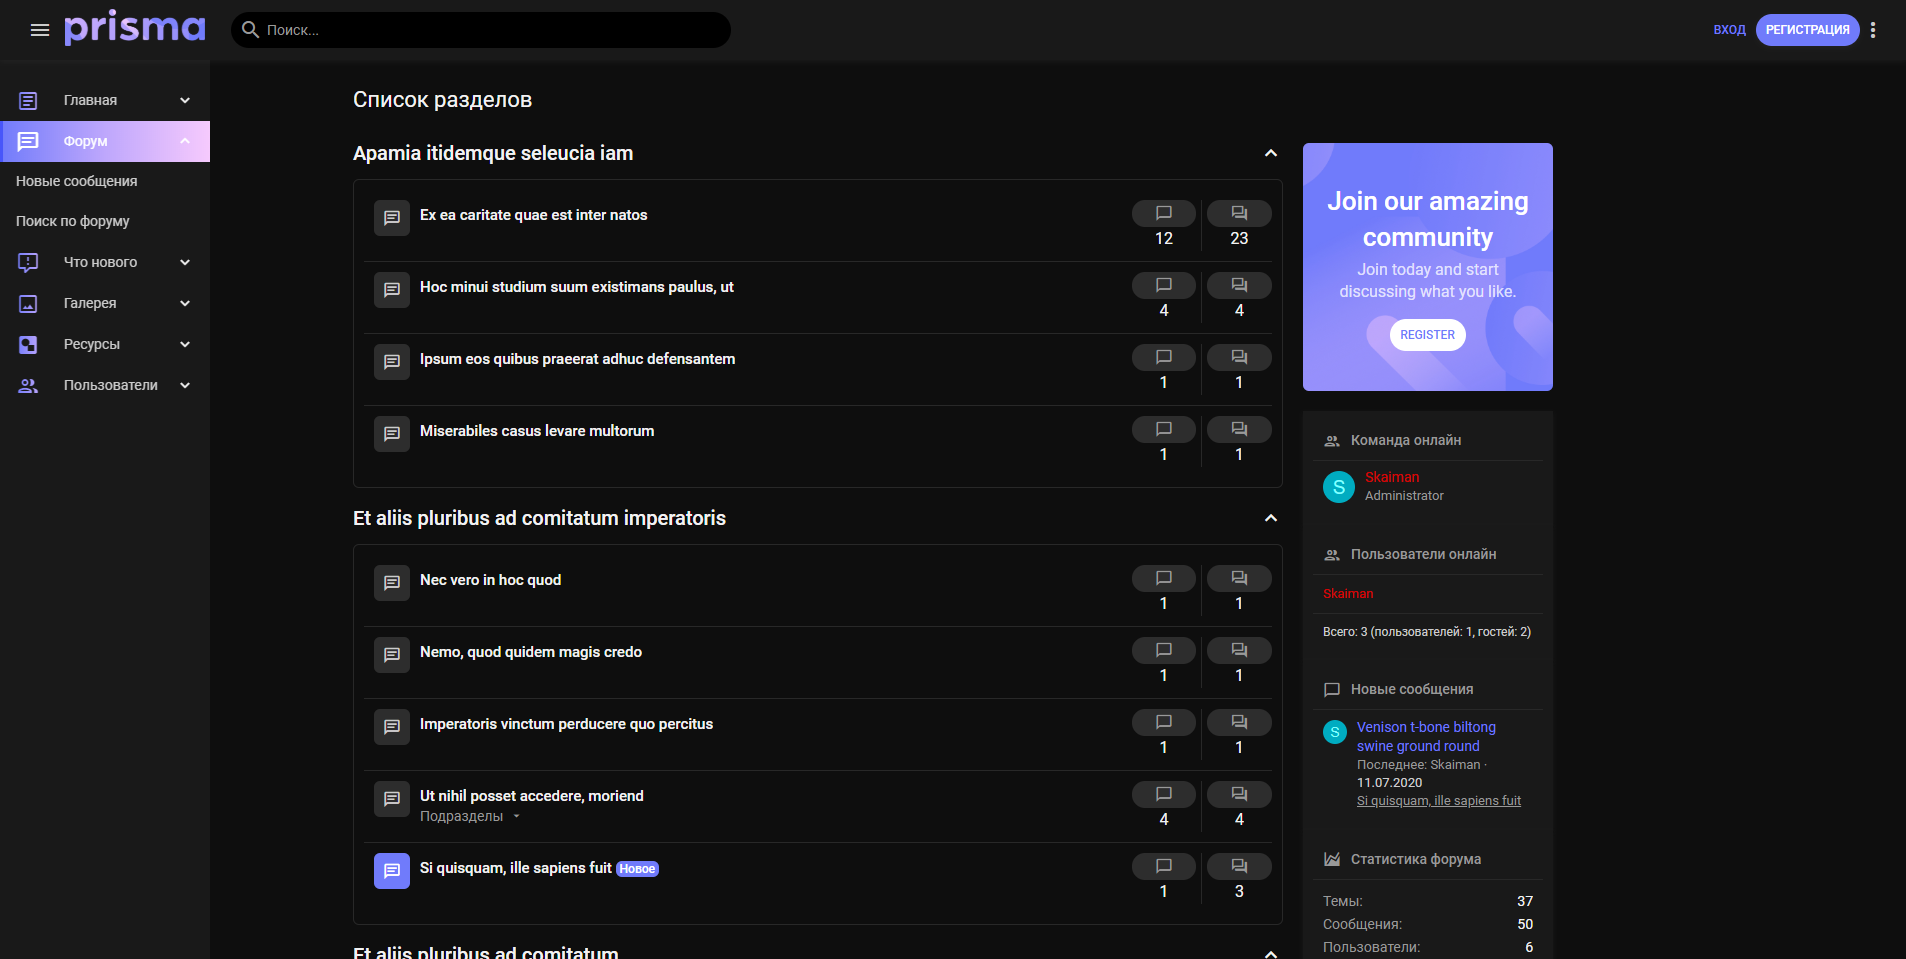Collapse Et aliis pluribus ad comitatum imperatoris
Screen dimensions: 1906x959
click(1270, 518)
